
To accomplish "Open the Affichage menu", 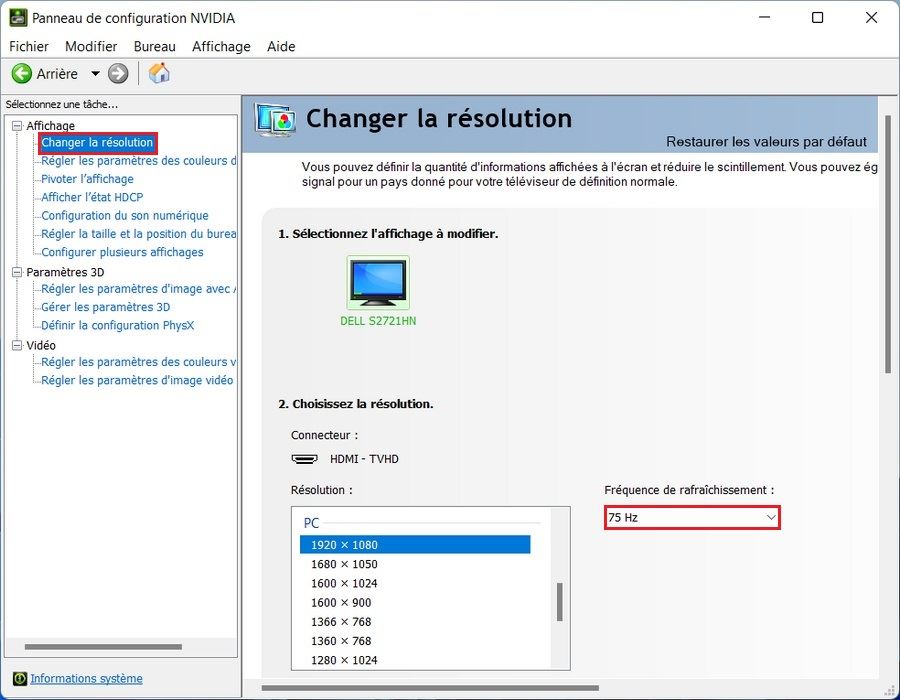I will pos(221,46).
